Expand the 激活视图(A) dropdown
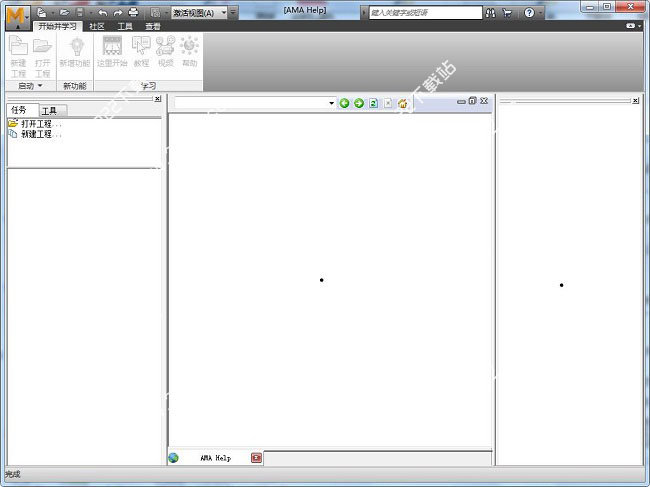The height and width of the screenshot is (487, 650). (223, 13)
